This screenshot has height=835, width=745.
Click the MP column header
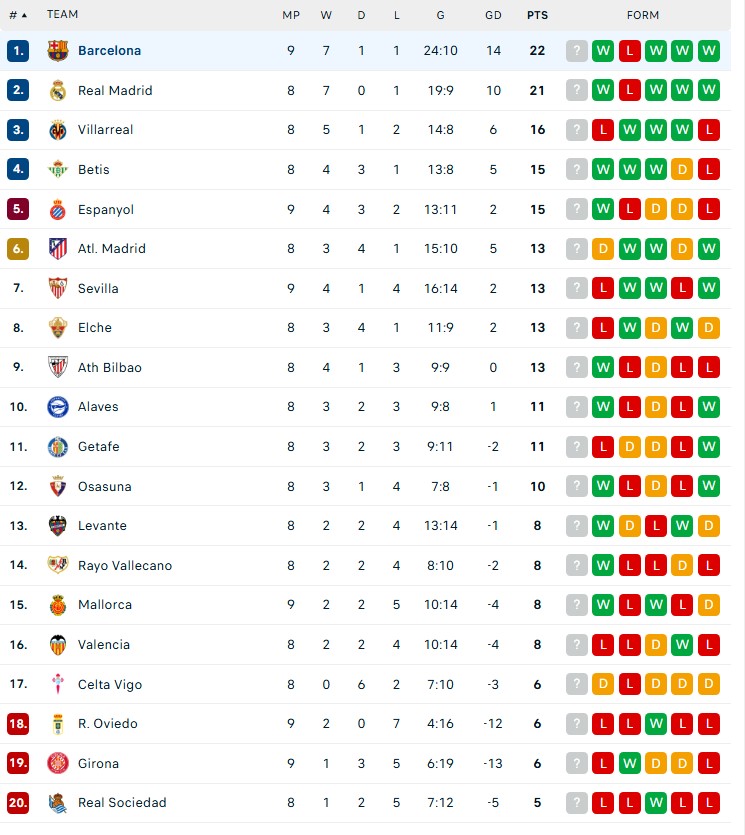pyautogui.click(x=291, y=15)
